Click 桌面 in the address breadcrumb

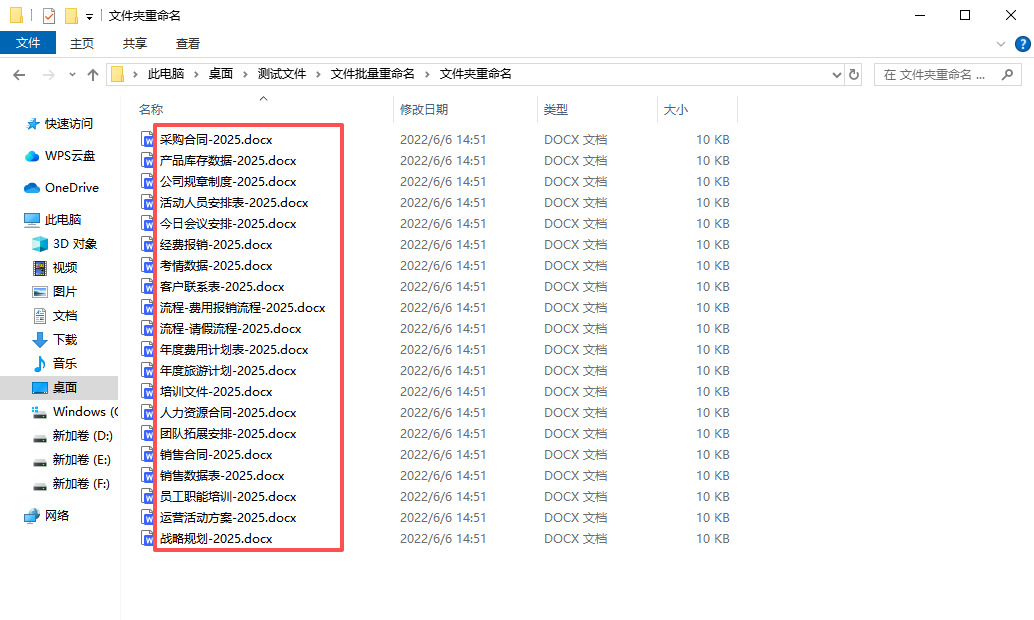tap(221, 74)
